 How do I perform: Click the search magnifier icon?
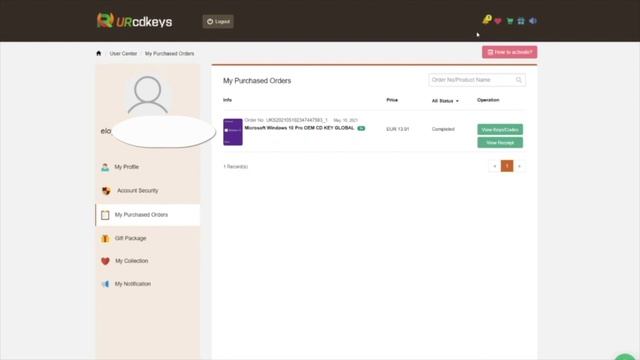click(x=519, y=80)
